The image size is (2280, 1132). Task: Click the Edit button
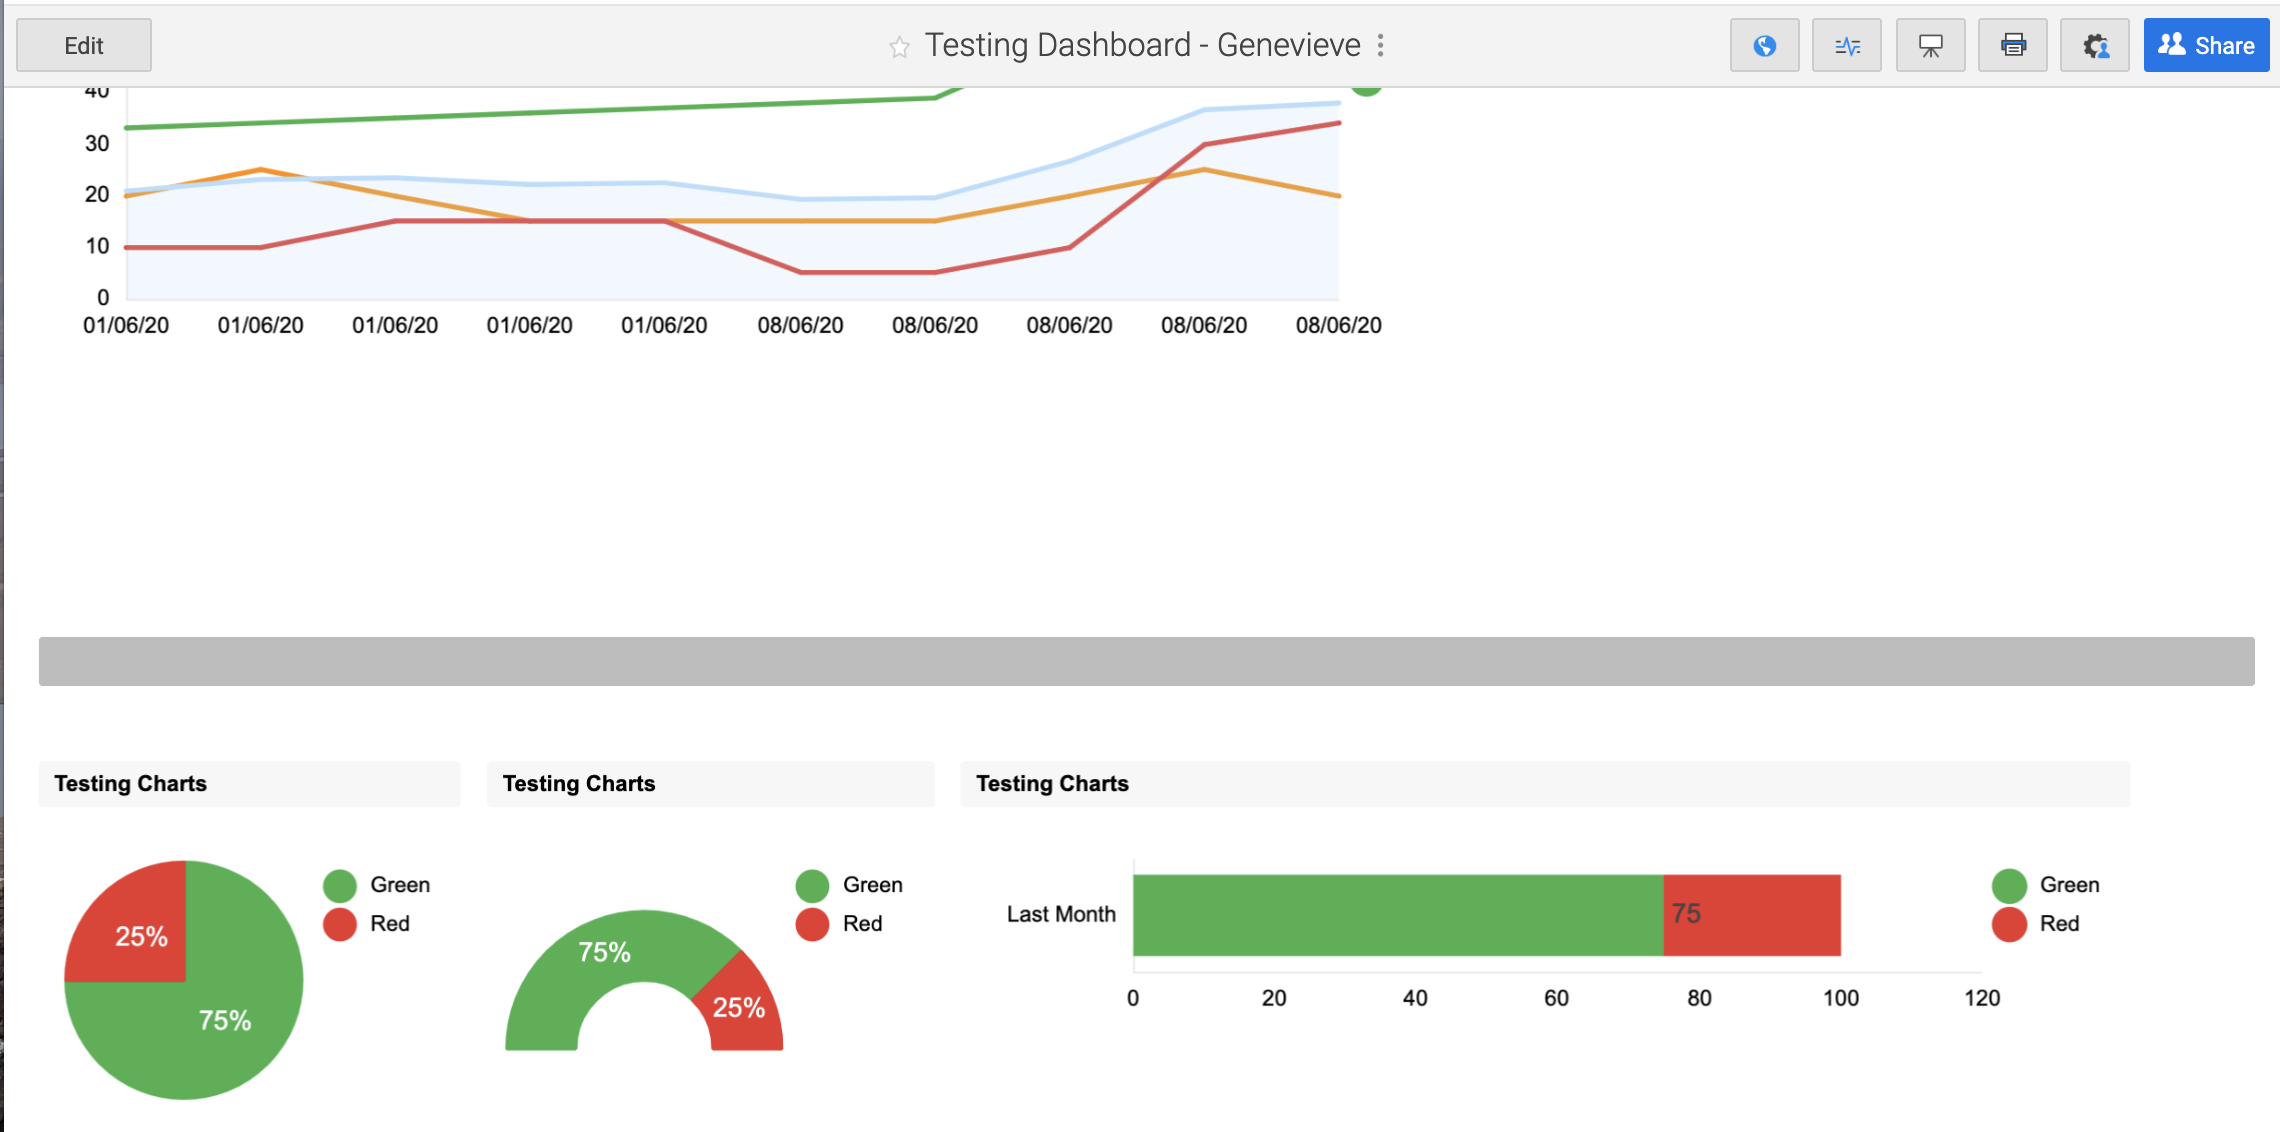(x=83, y=45)
